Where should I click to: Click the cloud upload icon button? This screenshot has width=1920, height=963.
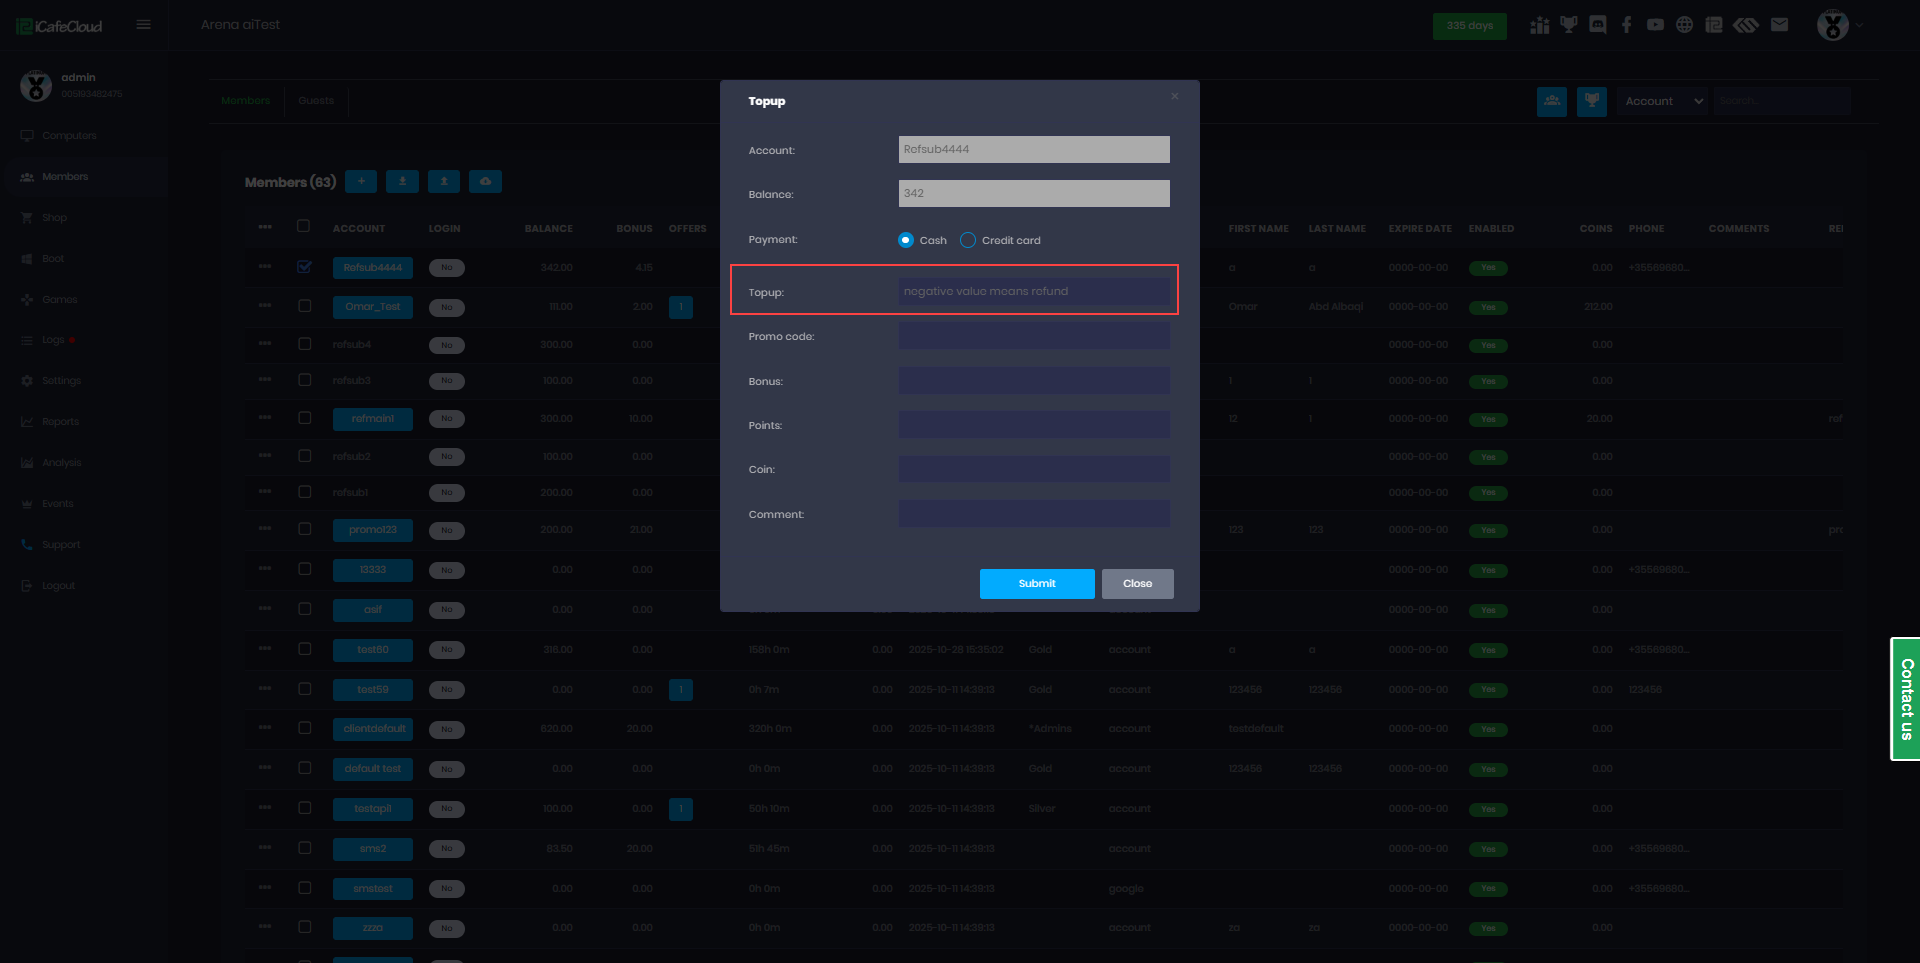485,181
